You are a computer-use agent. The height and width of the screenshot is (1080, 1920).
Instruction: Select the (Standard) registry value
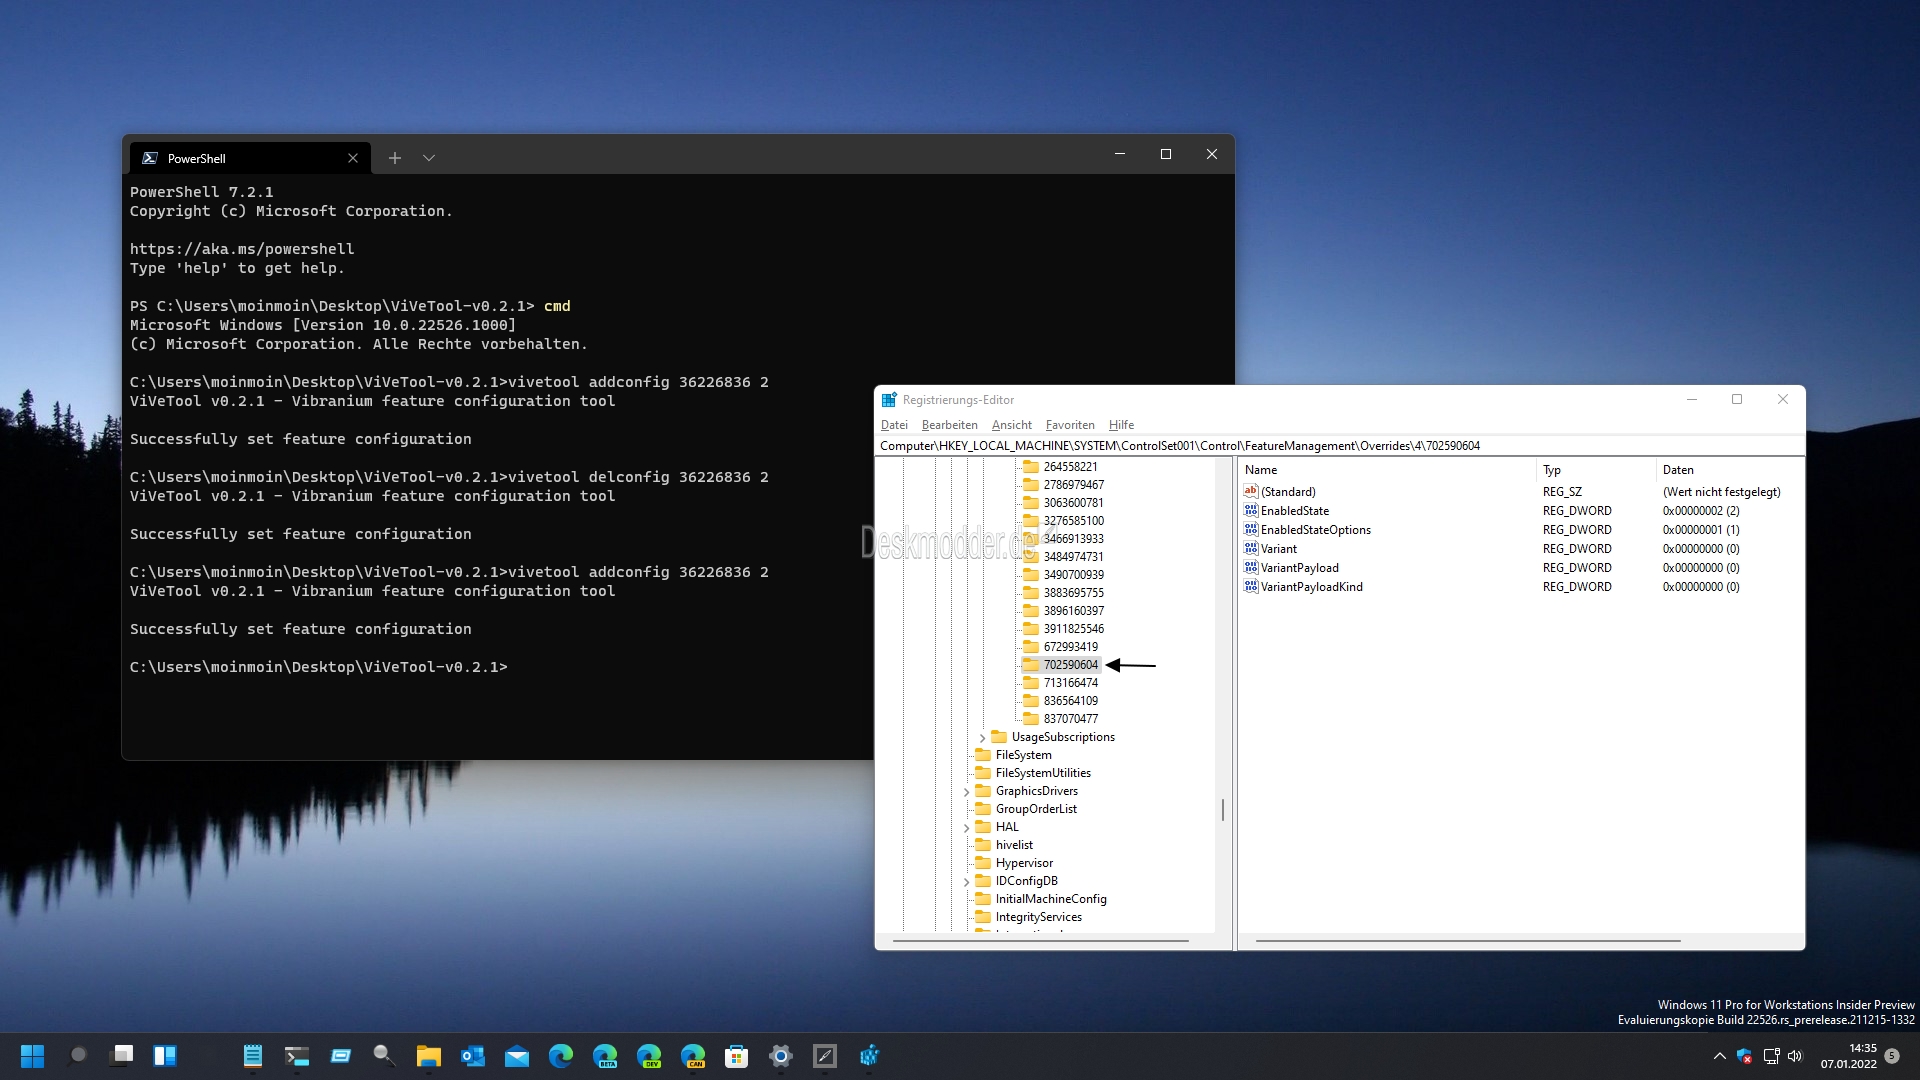1280,492
